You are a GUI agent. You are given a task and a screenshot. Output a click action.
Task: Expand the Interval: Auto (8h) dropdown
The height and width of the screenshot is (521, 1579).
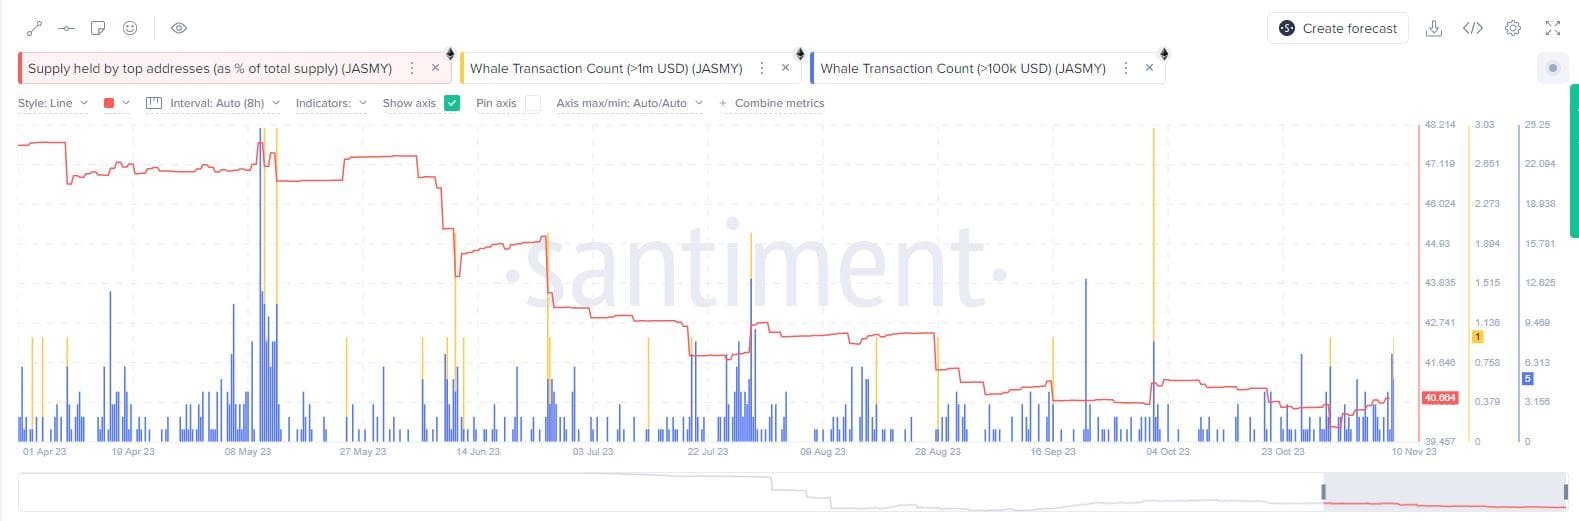[213, 103]
